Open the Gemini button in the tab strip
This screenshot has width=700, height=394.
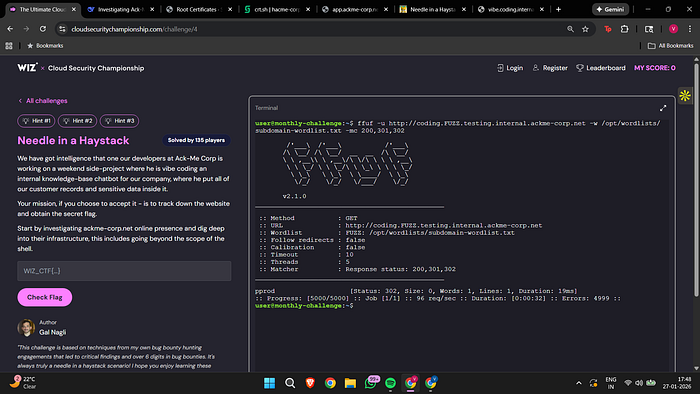(610, 9)
